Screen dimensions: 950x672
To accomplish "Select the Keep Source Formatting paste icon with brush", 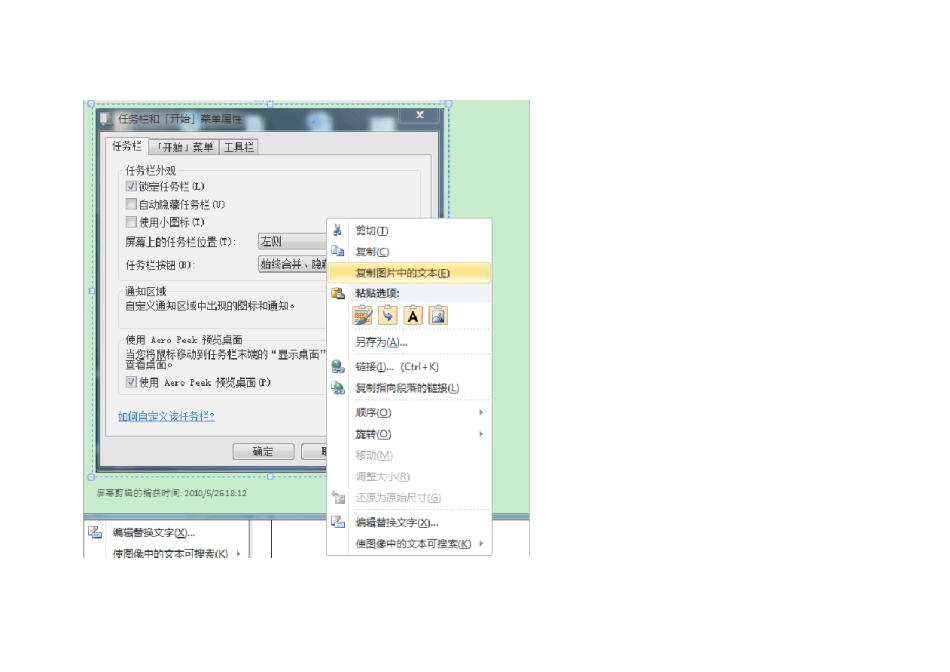I will click(362, 316).
